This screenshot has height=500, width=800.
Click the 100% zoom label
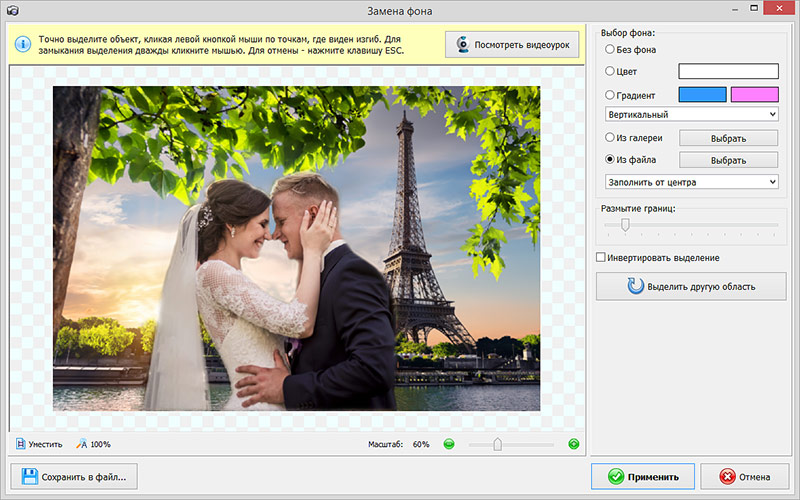101,444
